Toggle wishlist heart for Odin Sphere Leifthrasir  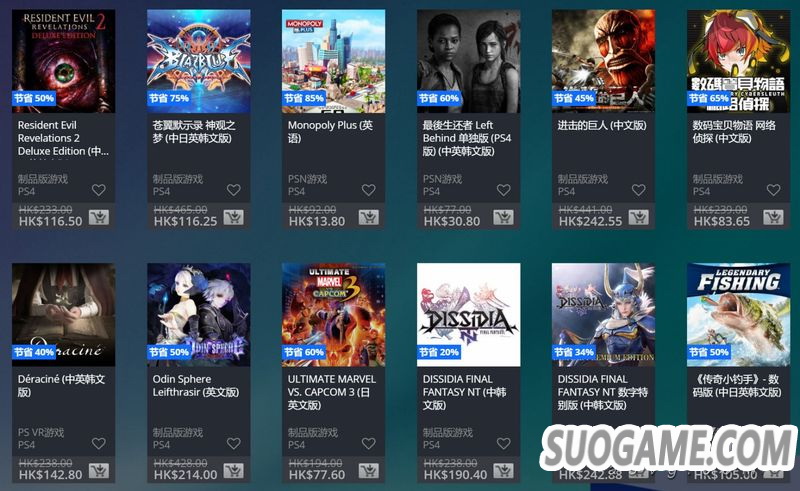pos(234,444)
